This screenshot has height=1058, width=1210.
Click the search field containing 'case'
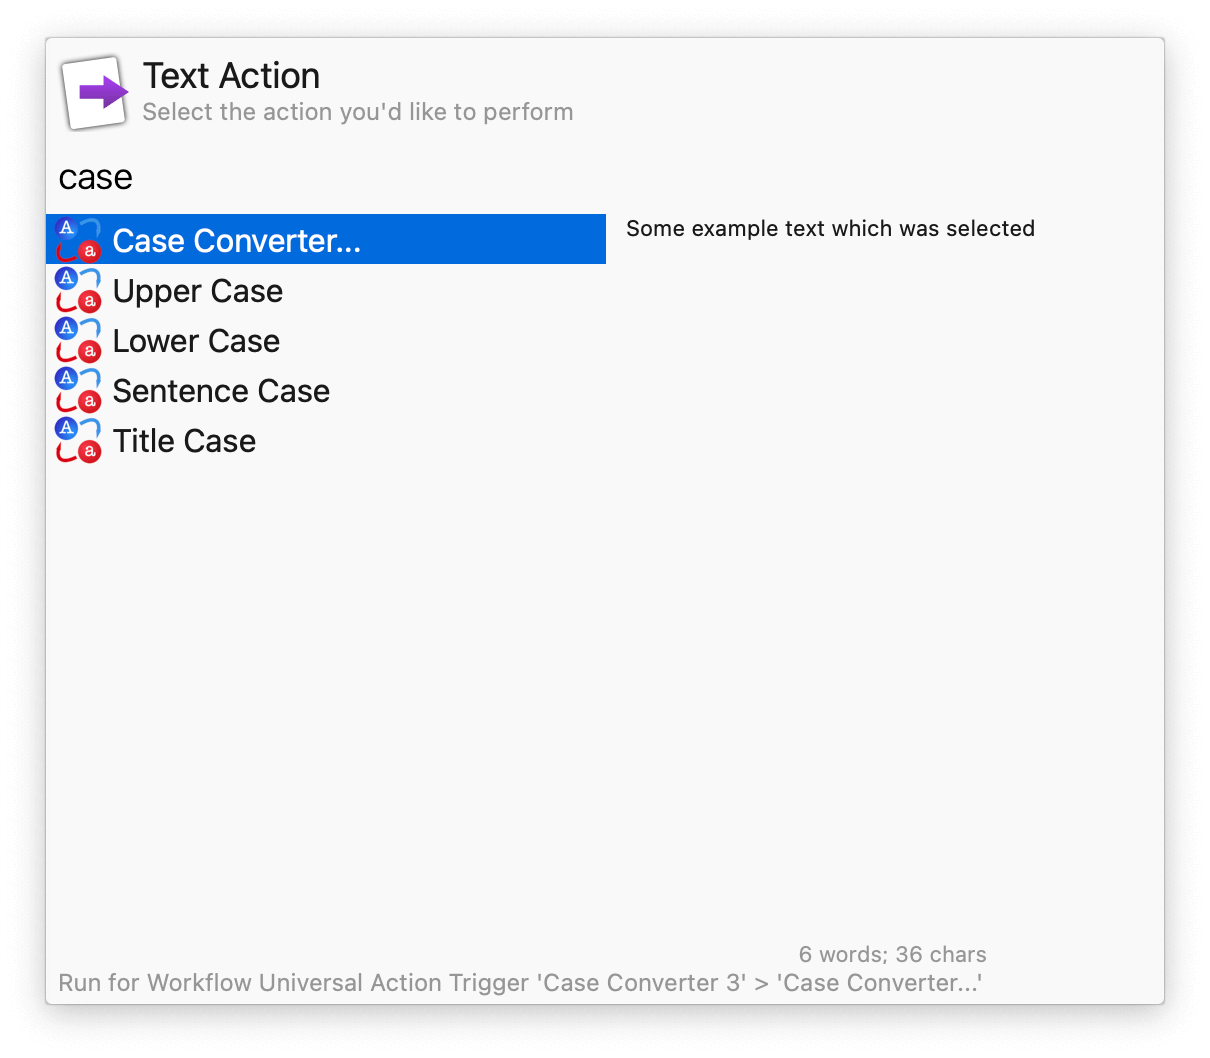point(95,177)
